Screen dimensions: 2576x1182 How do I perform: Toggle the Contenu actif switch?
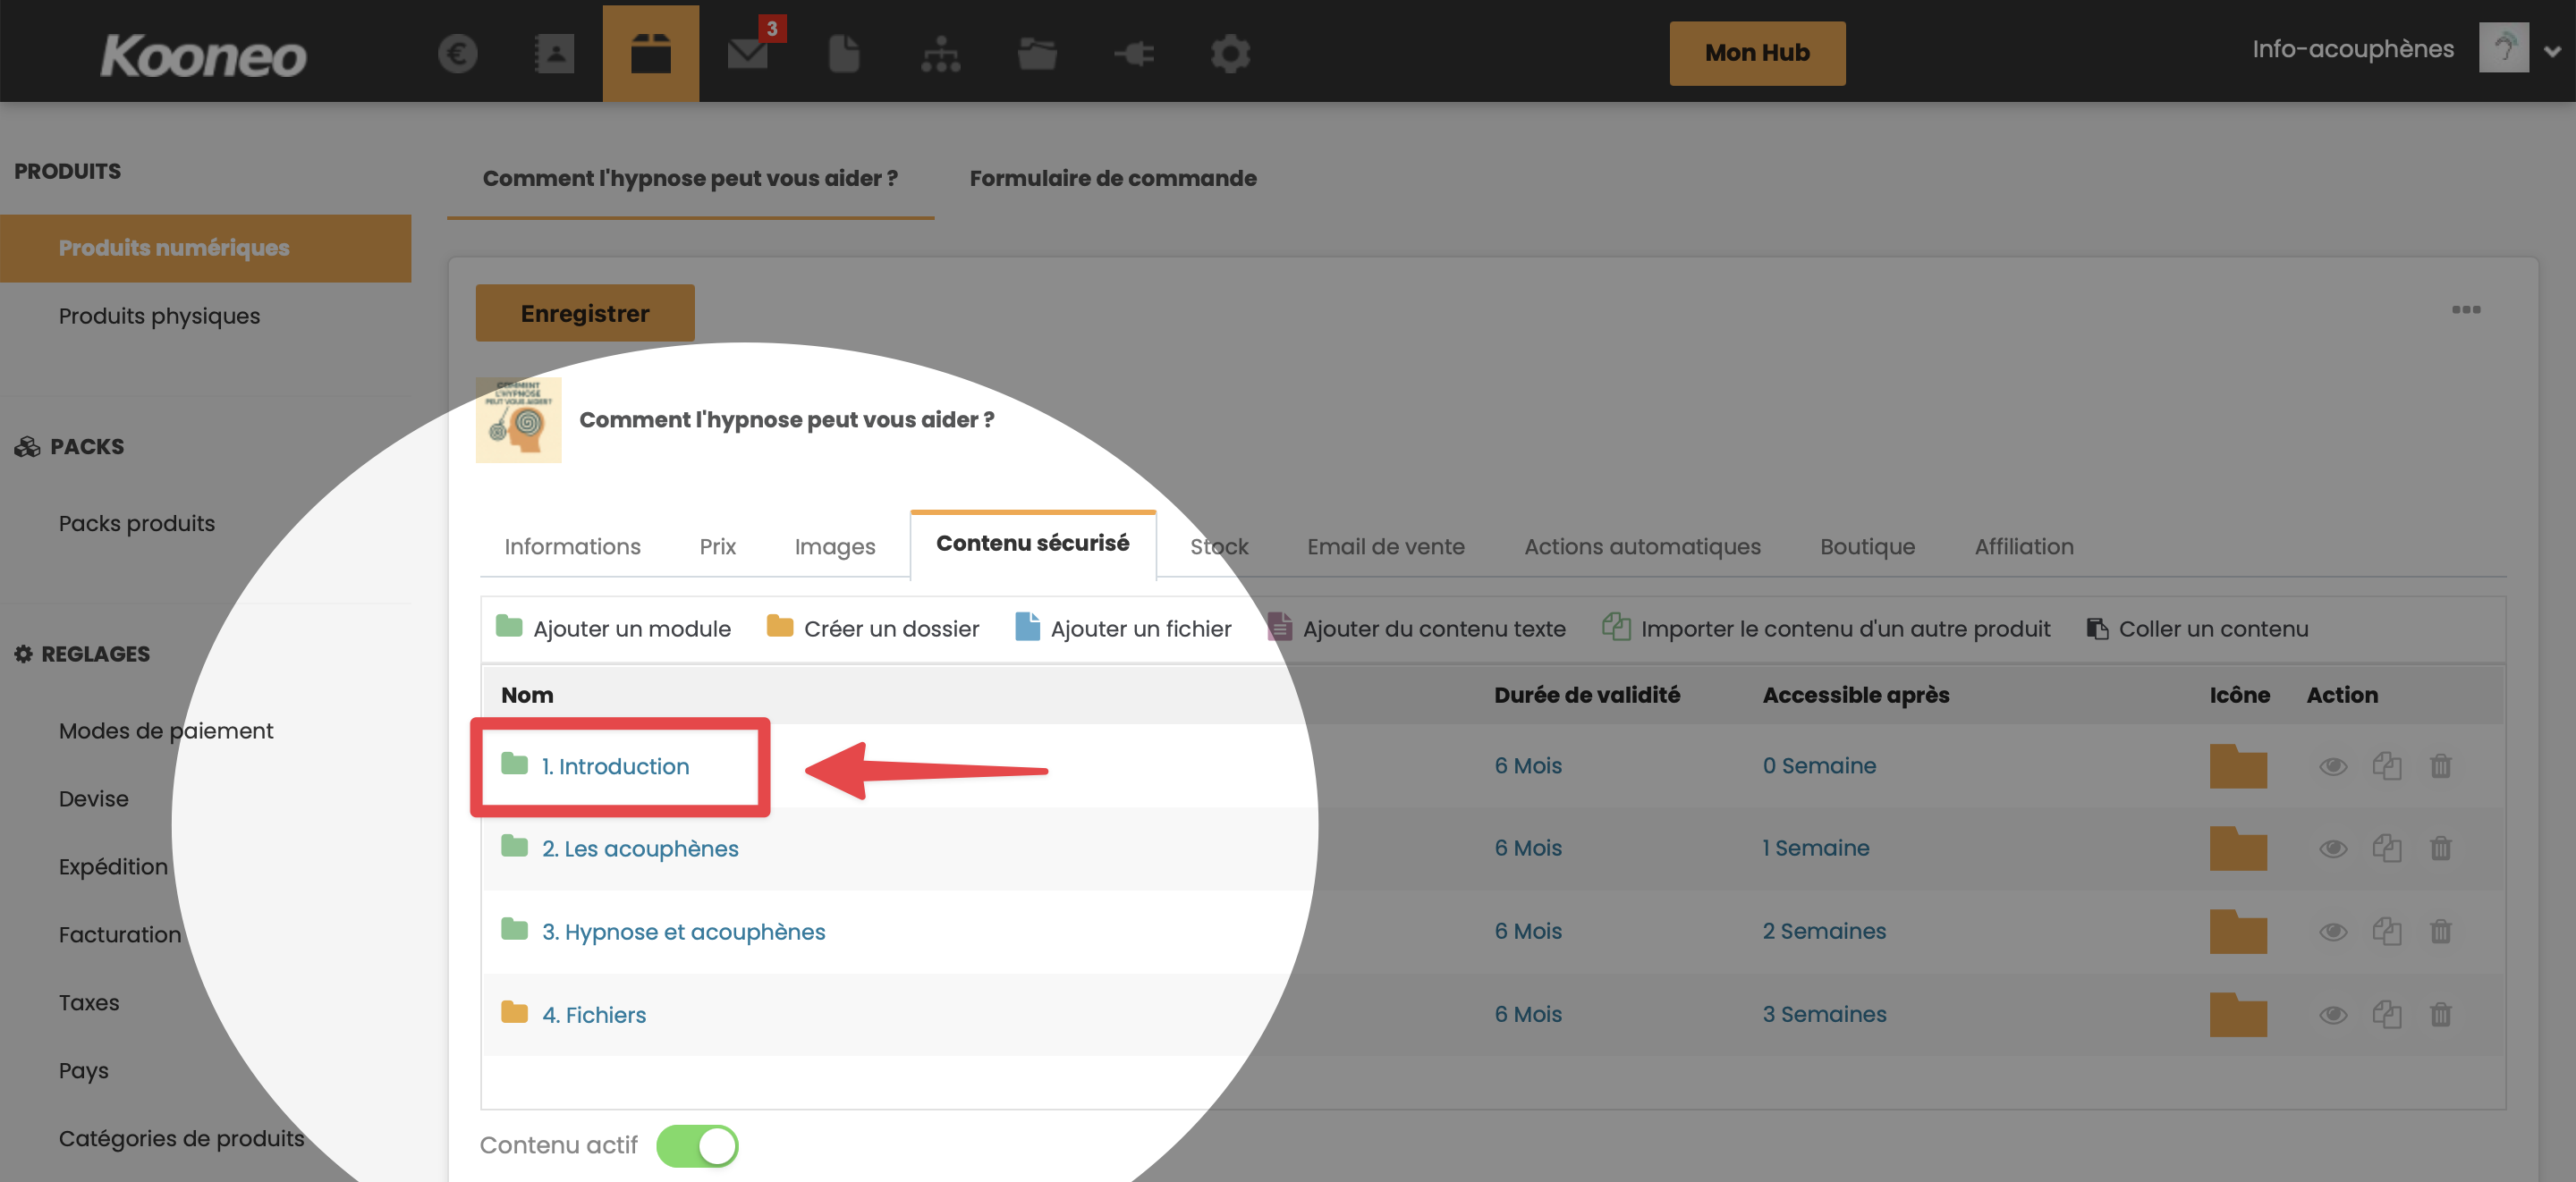[x=697, y=1145]
